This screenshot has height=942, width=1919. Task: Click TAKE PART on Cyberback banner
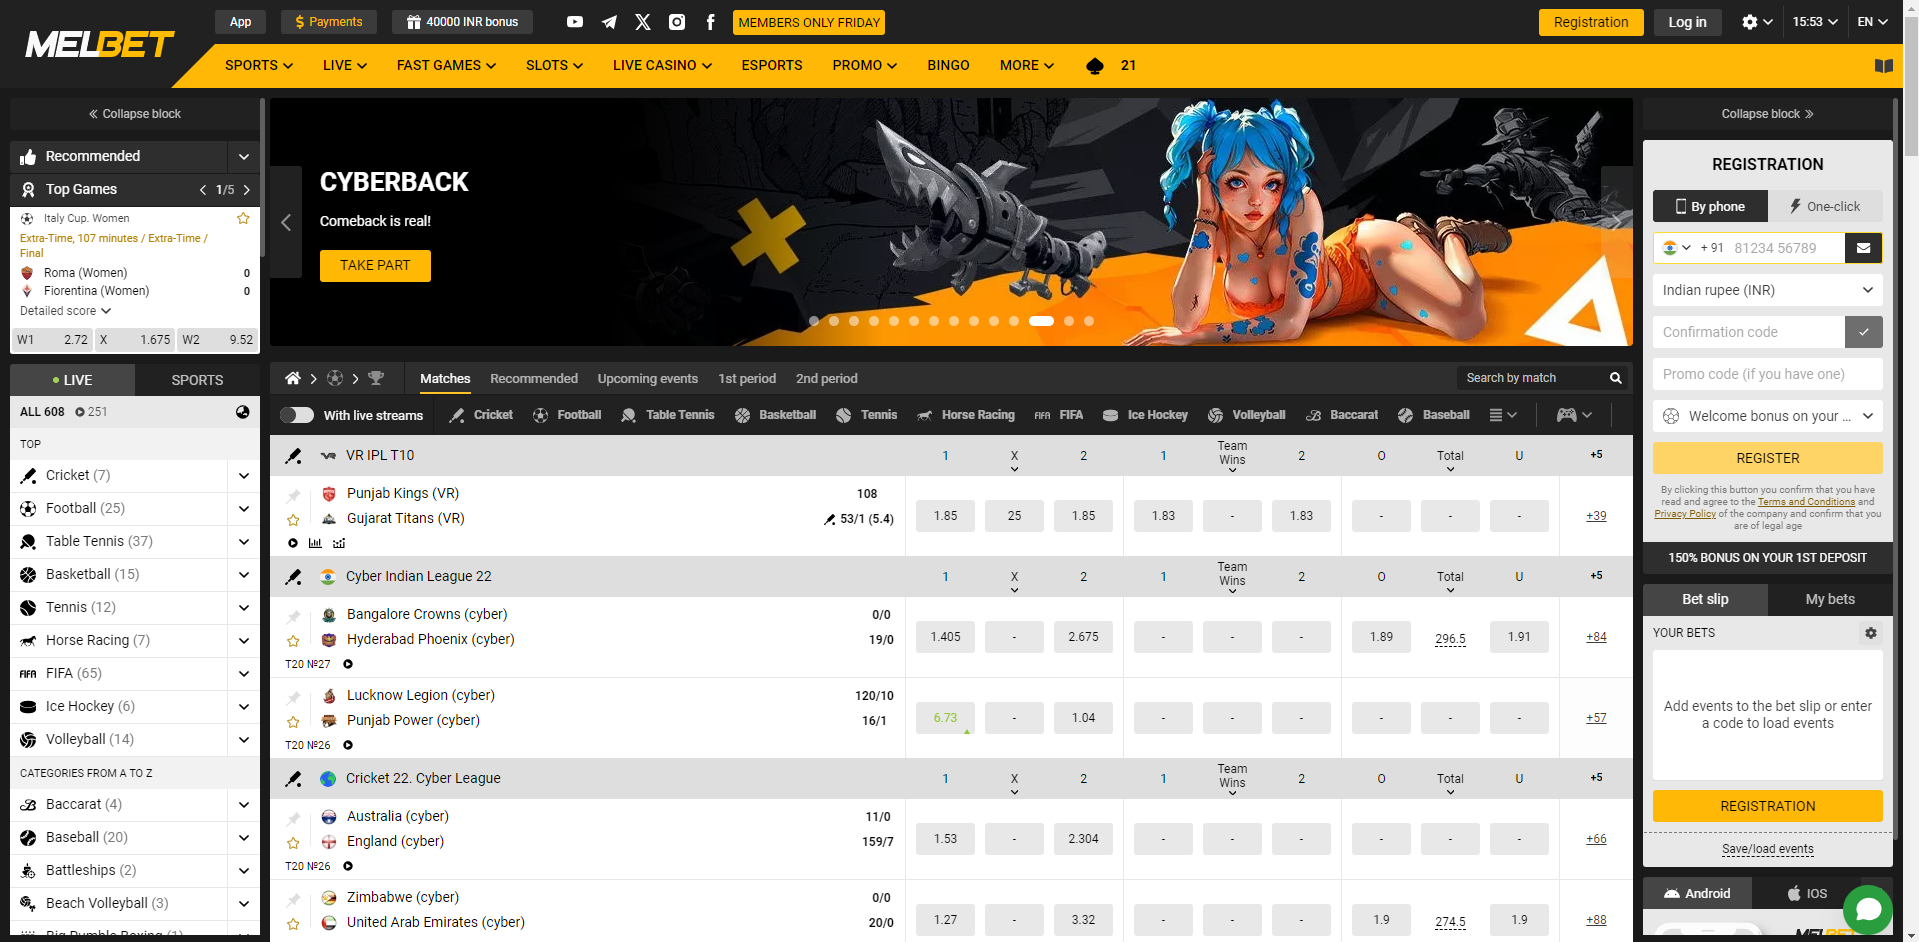coord(375,266)
